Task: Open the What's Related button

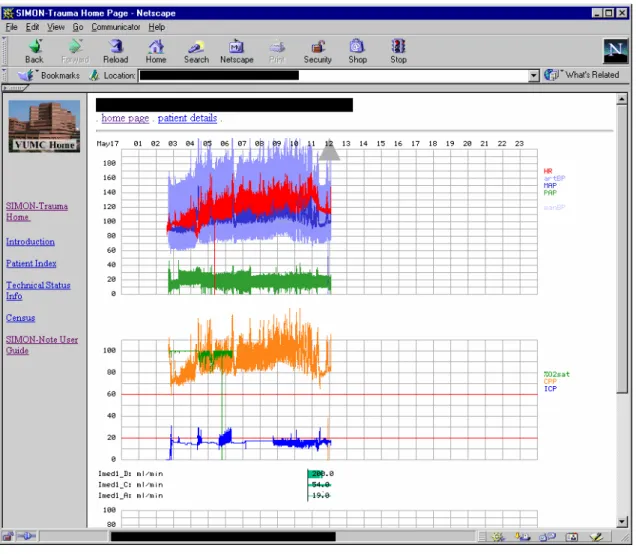Action: pyautogui.click(x=582, y=75)
